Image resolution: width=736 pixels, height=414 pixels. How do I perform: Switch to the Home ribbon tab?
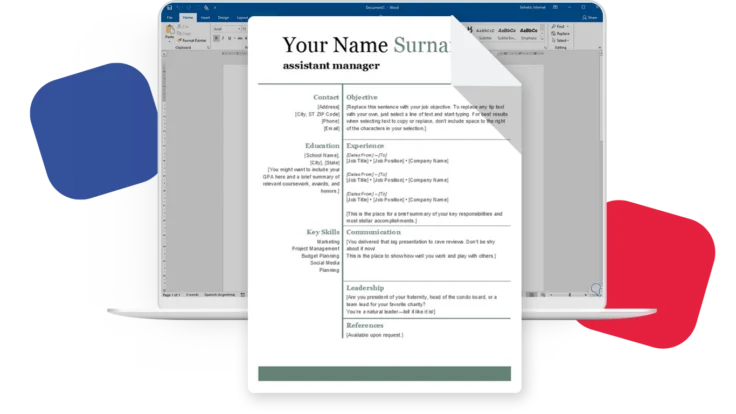[188, 18]
